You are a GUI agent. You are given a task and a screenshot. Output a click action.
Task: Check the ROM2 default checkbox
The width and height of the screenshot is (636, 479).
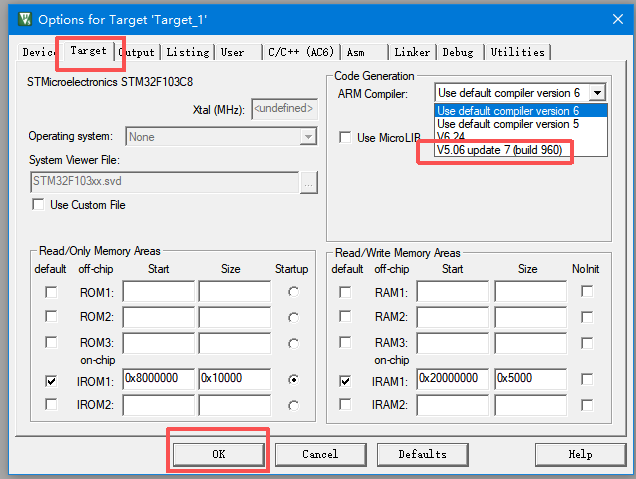click(x=51, y=316)
